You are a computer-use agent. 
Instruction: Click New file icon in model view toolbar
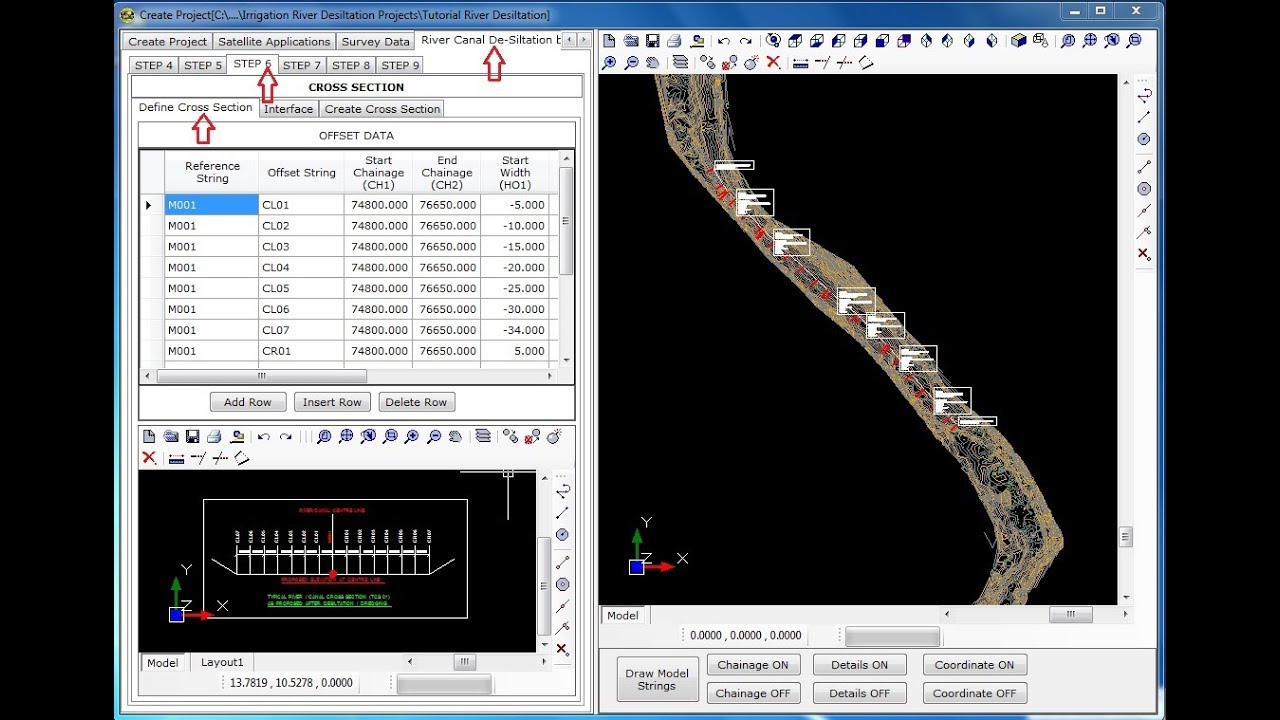(609, 41)
